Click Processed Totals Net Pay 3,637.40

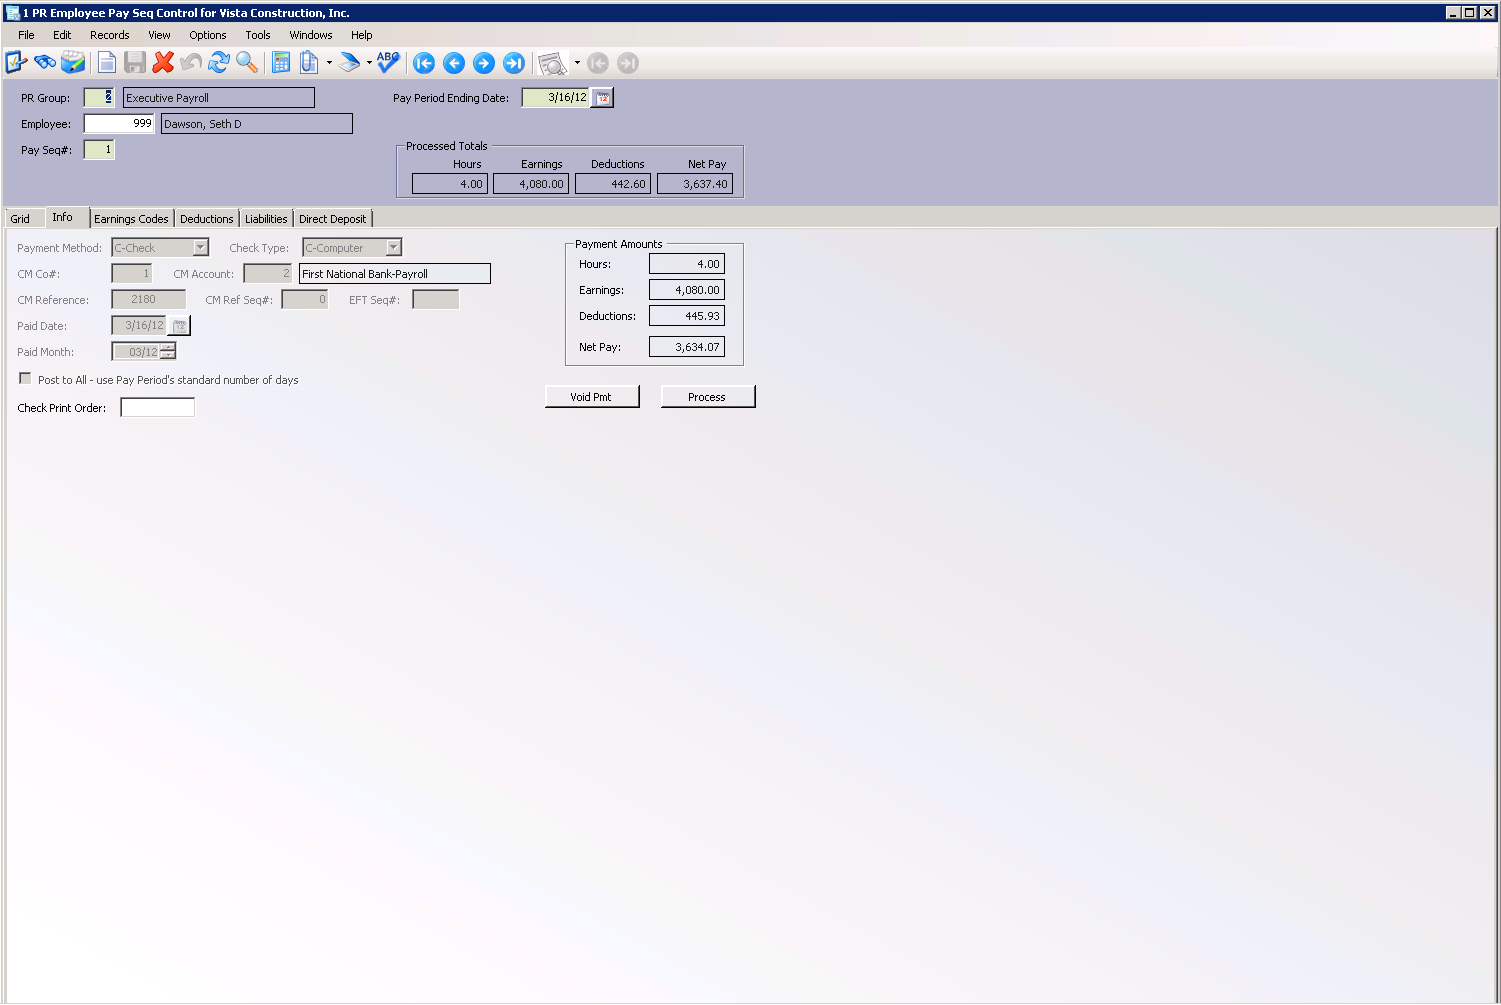pos(695,184)
